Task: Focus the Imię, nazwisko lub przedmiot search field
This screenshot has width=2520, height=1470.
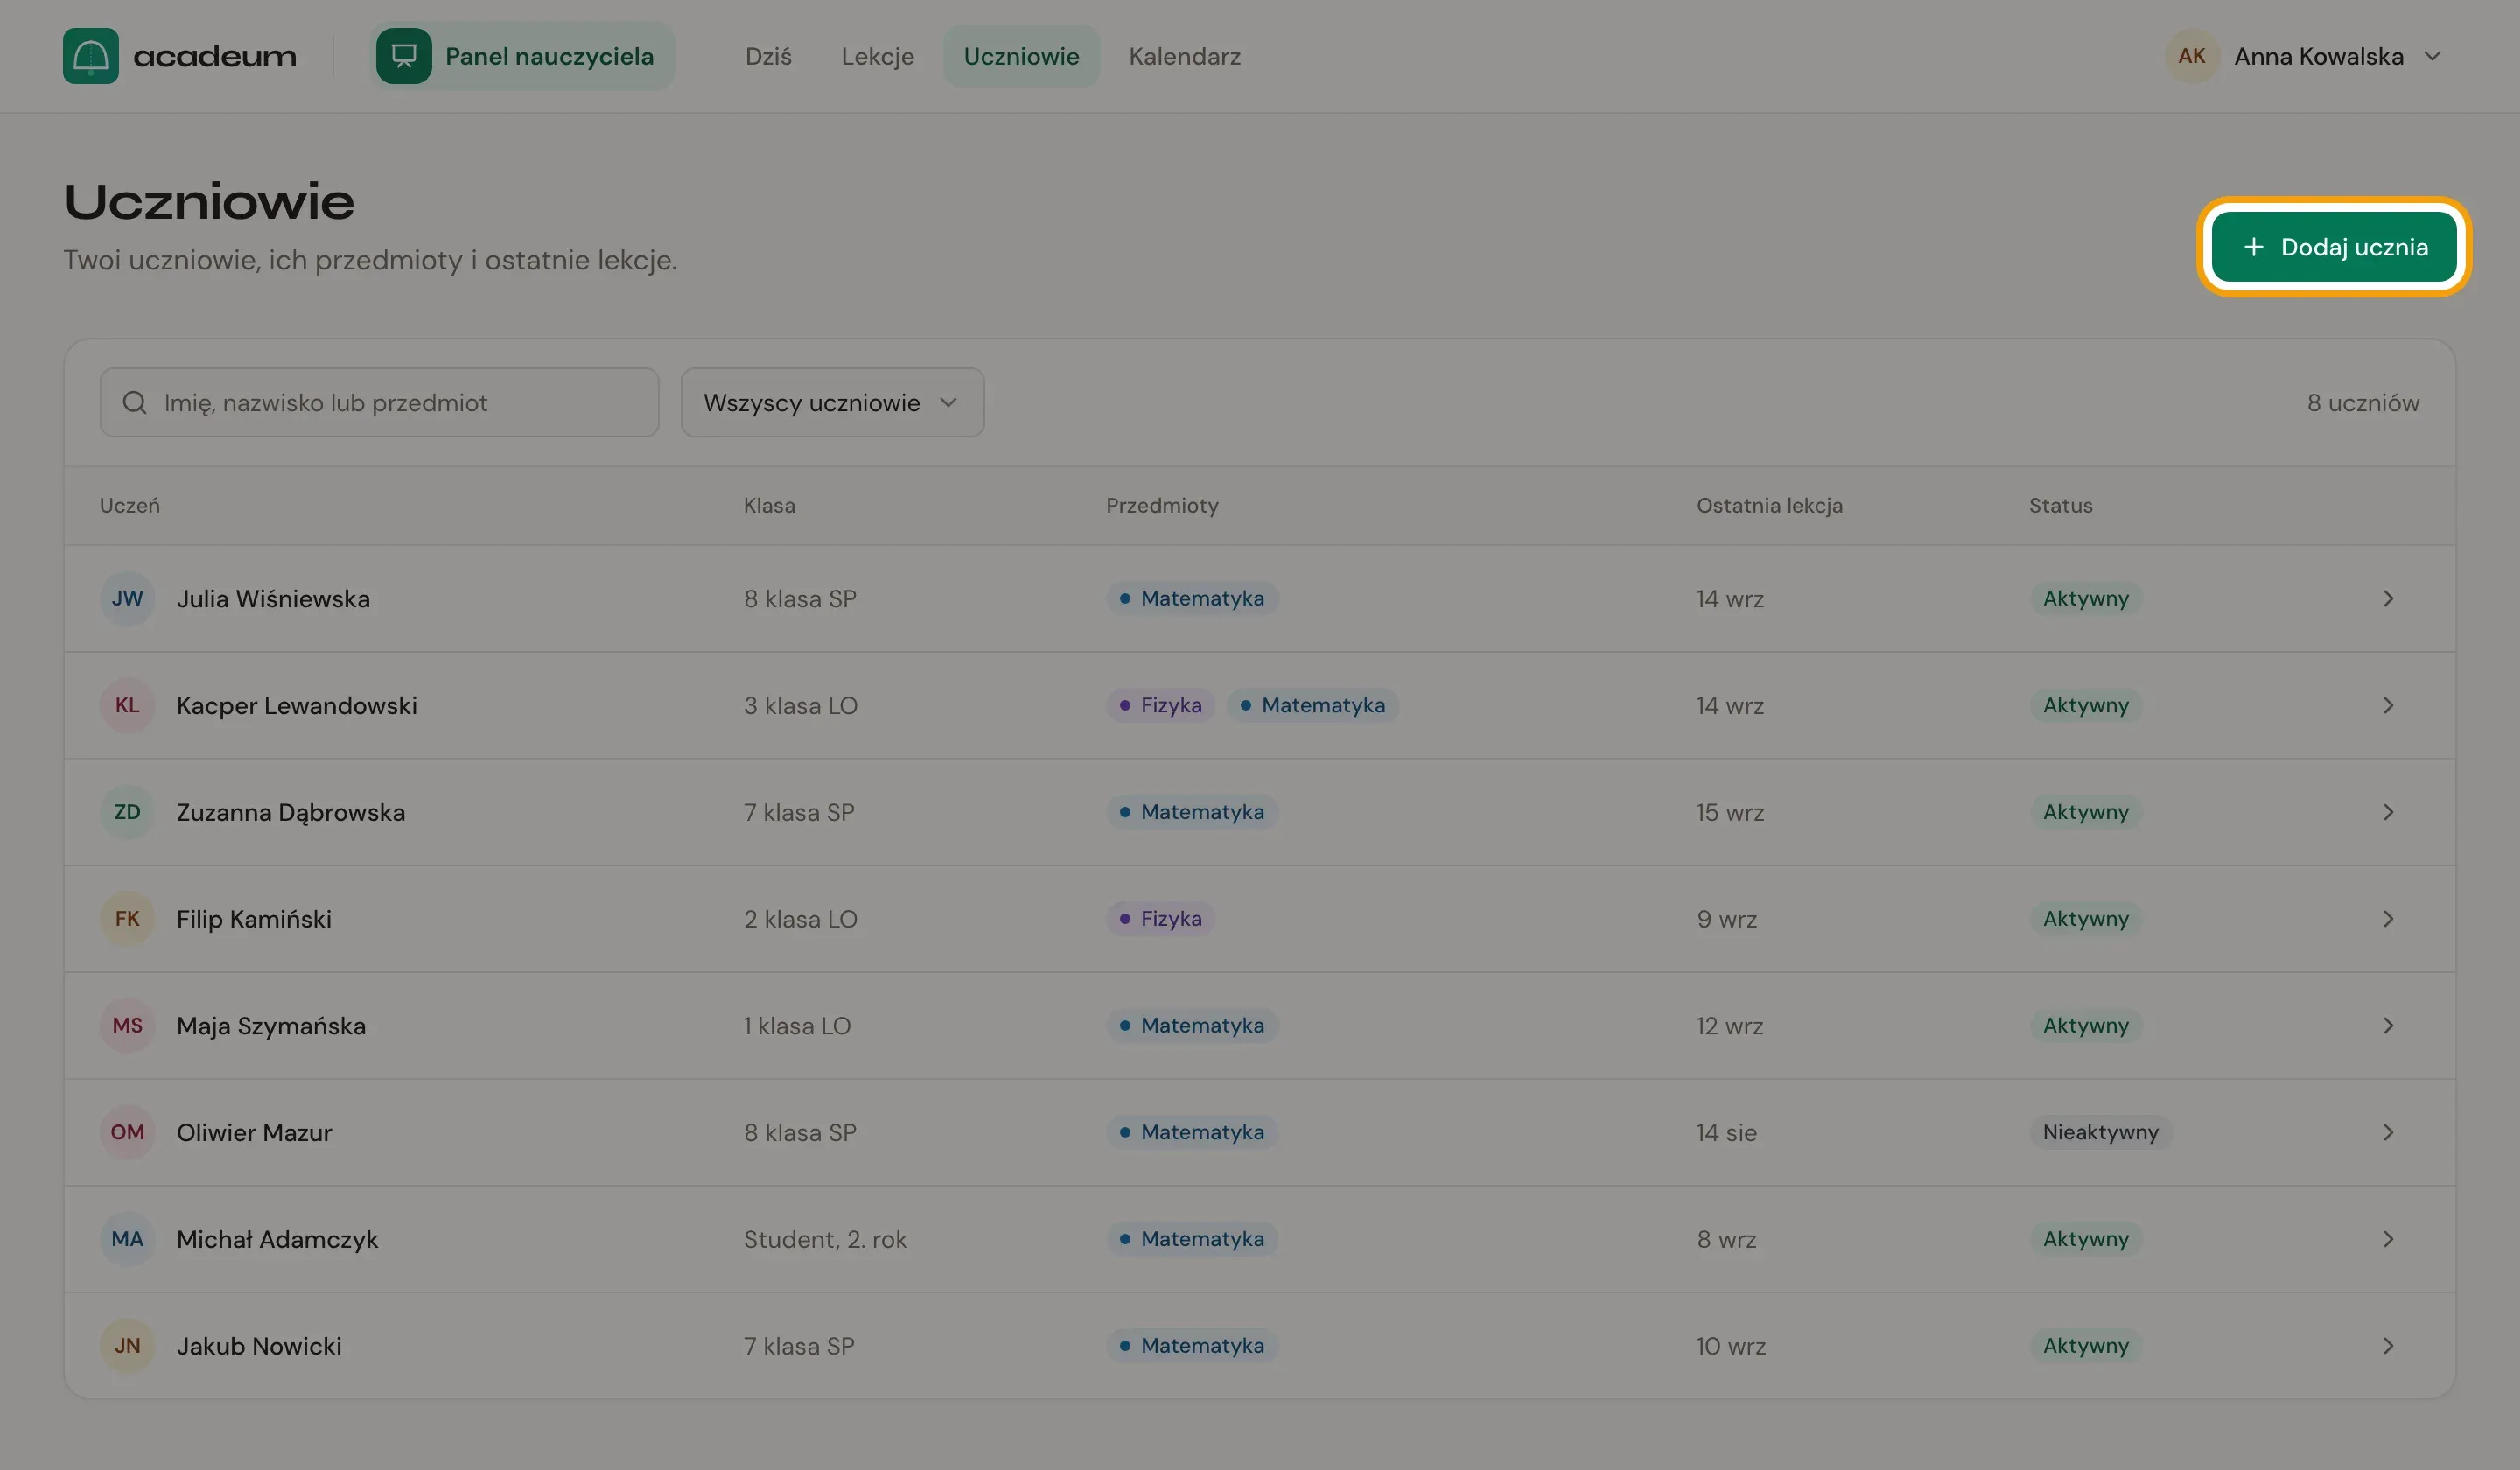Action: tap(379, 402)
